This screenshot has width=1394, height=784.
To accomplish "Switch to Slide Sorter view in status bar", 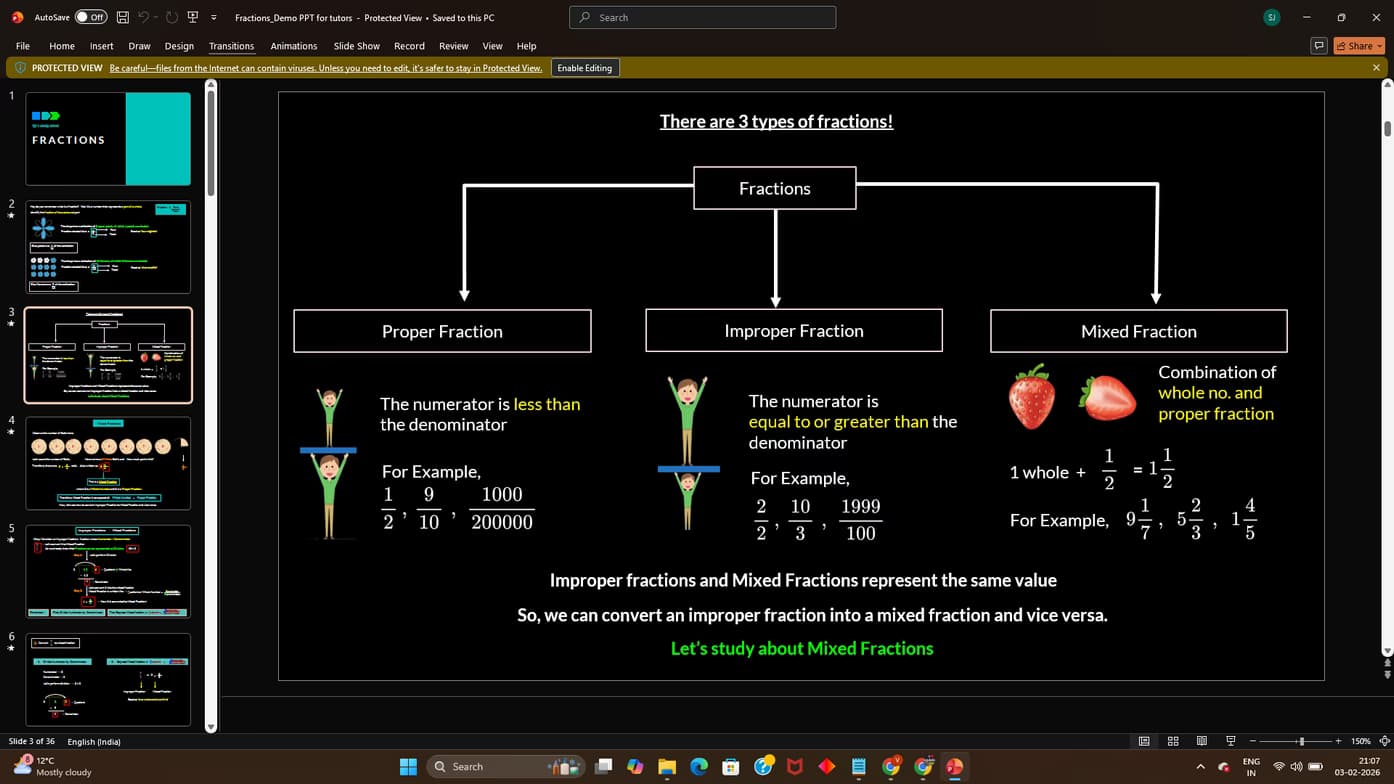I will click(x=1172, y=741).
